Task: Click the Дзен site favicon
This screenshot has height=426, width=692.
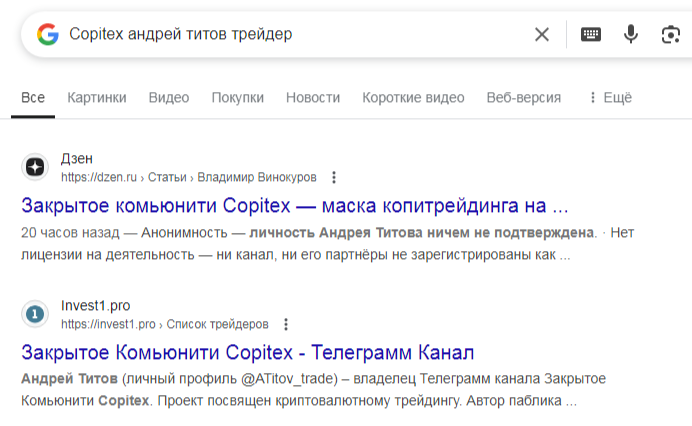Action: (35, 167)
